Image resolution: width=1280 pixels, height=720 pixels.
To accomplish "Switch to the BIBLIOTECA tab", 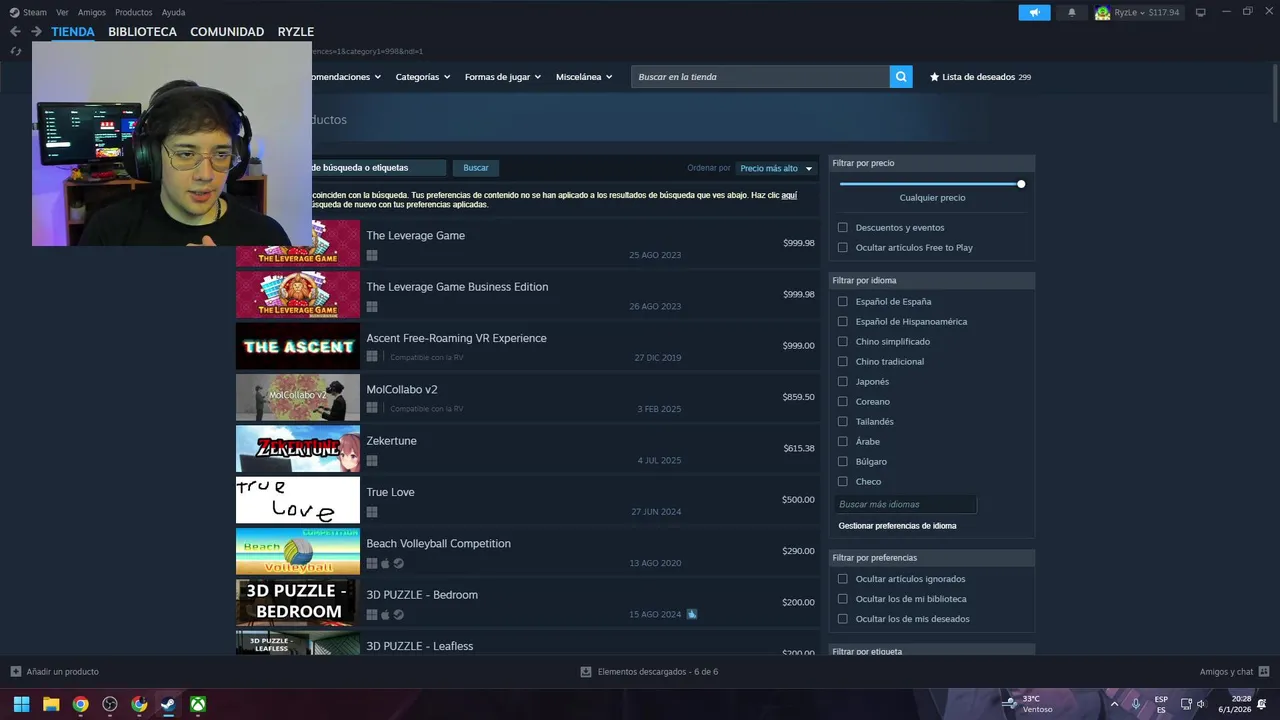I will pos(142,32).
